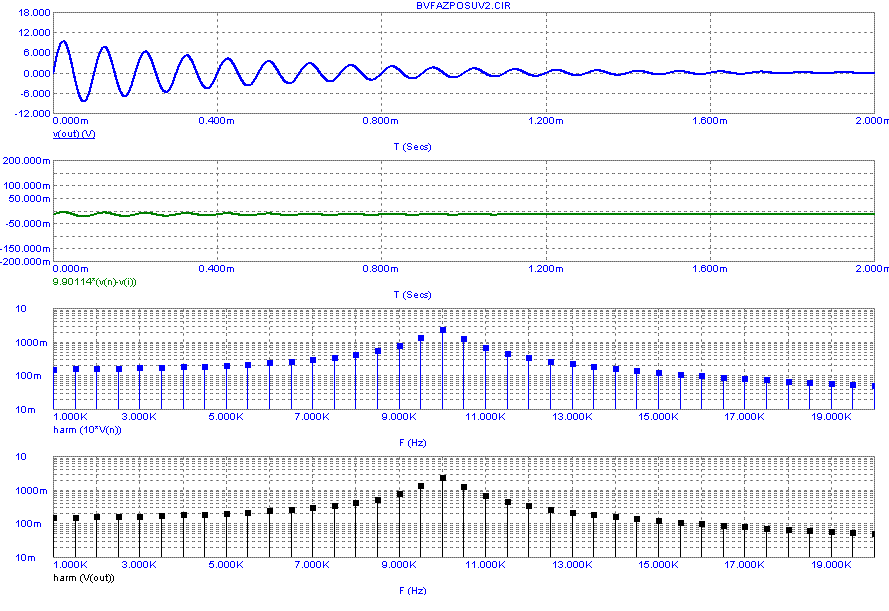Click the 50.000m y-axis value
The image size is (889, 611).
click(x=29, y=199)
